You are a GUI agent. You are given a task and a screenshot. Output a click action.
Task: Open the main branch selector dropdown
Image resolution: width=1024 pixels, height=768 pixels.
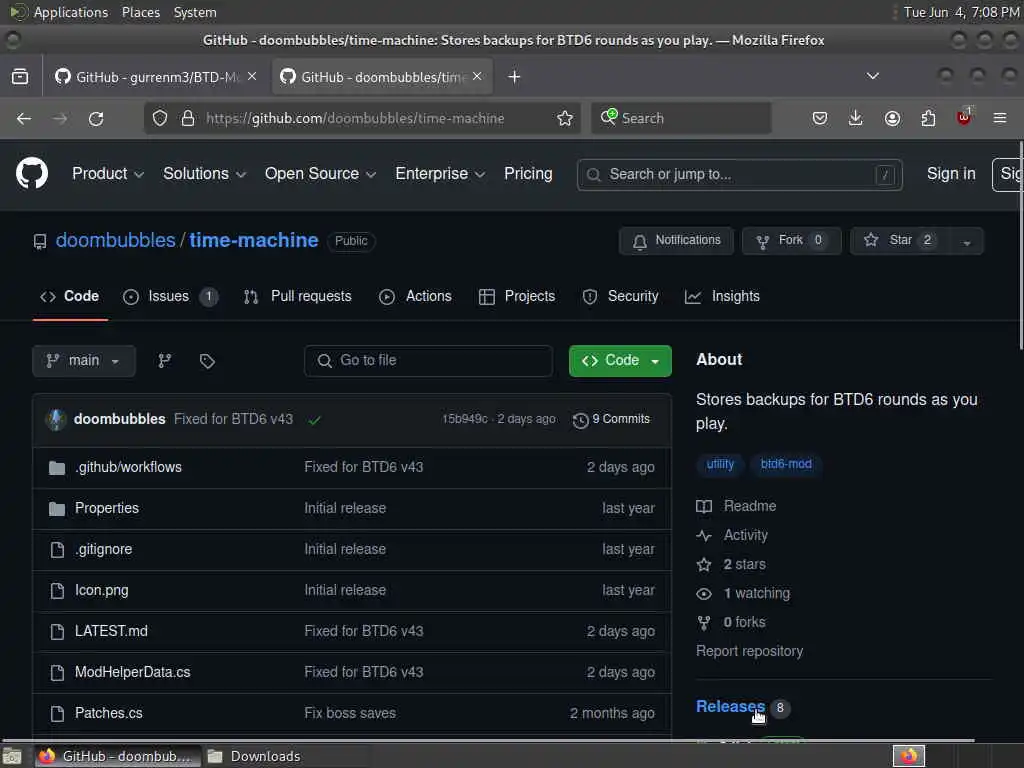point(84,360)
